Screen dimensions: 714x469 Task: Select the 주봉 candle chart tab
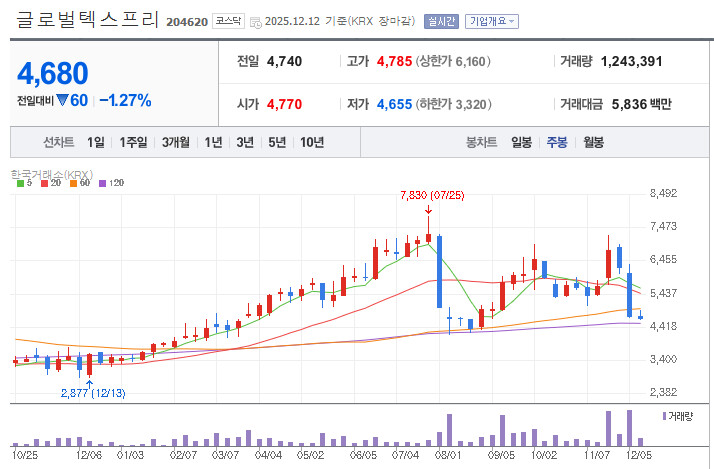pos(557,143)
